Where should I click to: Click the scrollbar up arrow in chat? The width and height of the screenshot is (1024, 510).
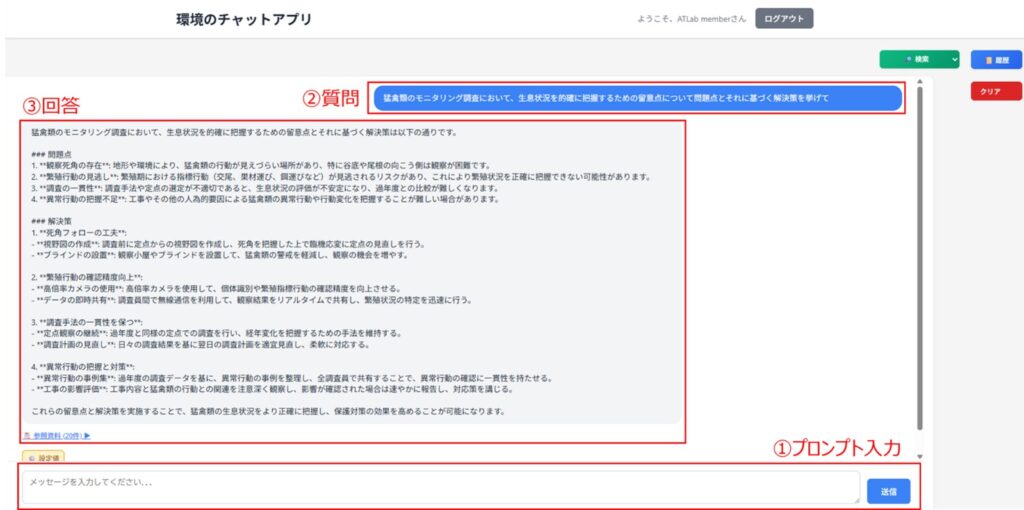[919, 82]
